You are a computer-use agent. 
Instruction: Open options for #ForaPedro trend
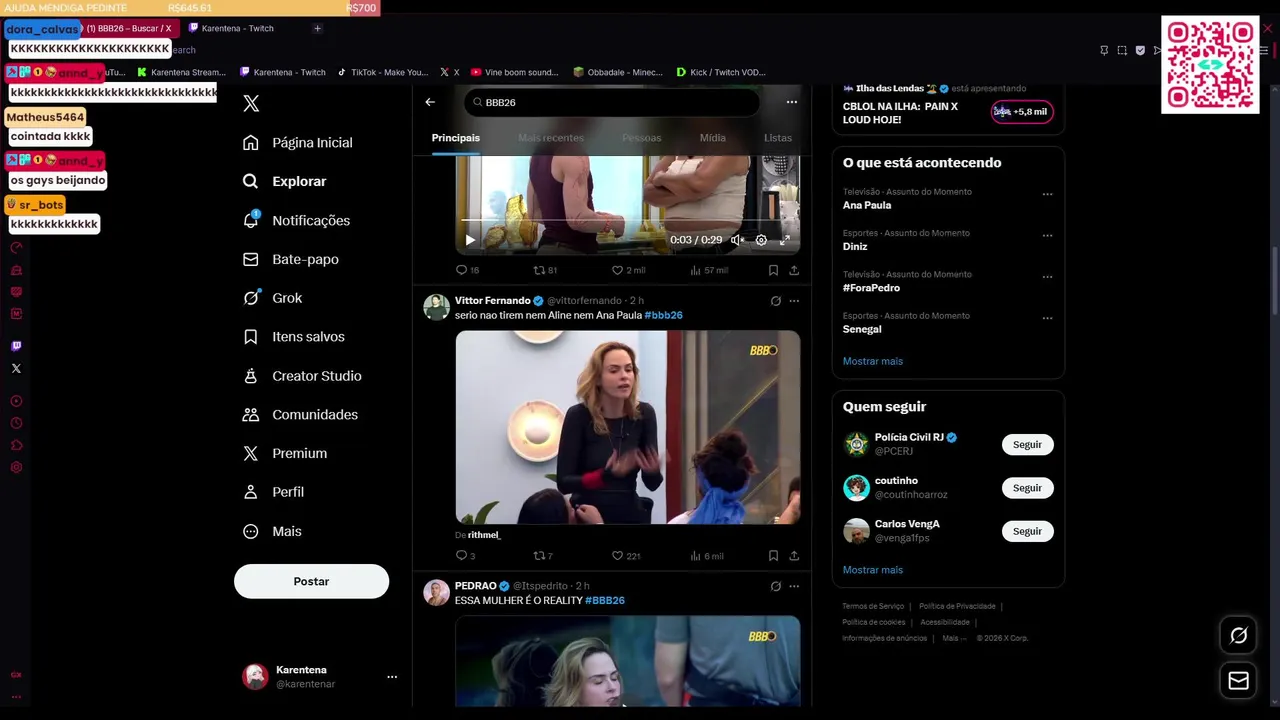(1047, 277)
